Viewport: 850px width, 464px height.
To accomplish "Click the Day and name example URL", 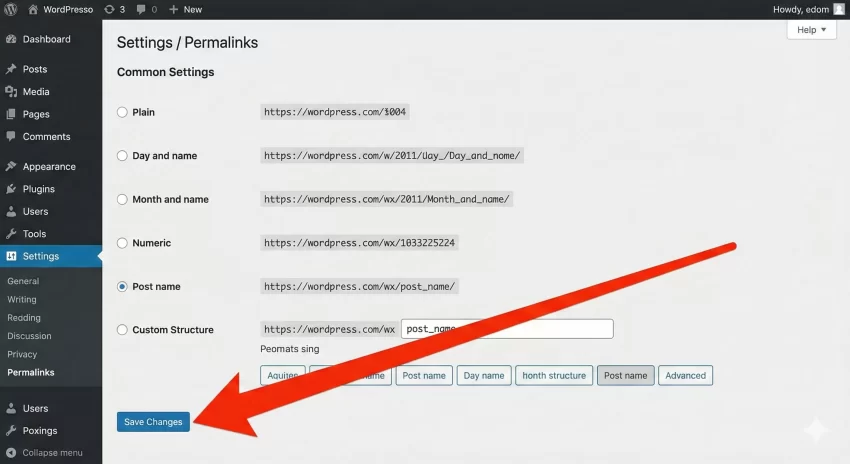I will pyautogui.click(x=392, y=156).
